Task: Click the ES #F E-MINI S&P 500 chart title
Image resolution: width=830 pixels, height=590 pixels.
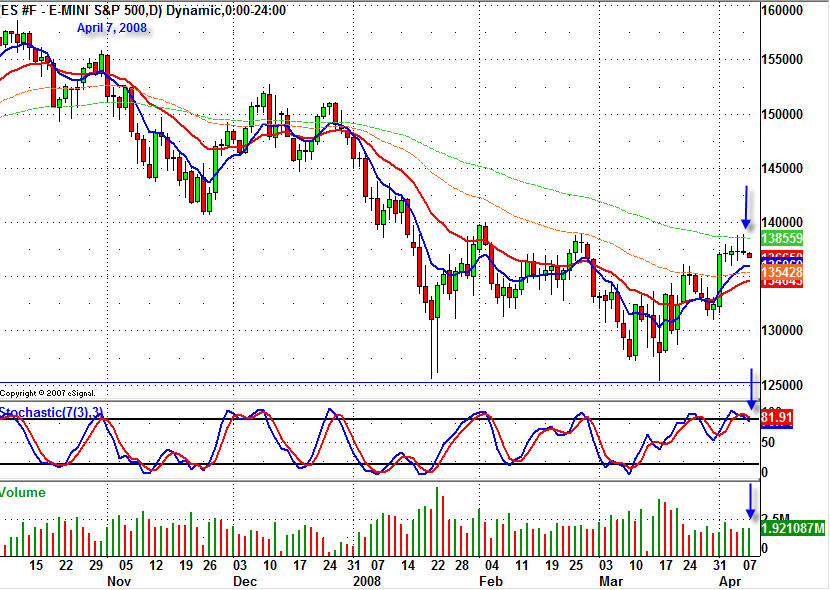Action: [143, 10]
